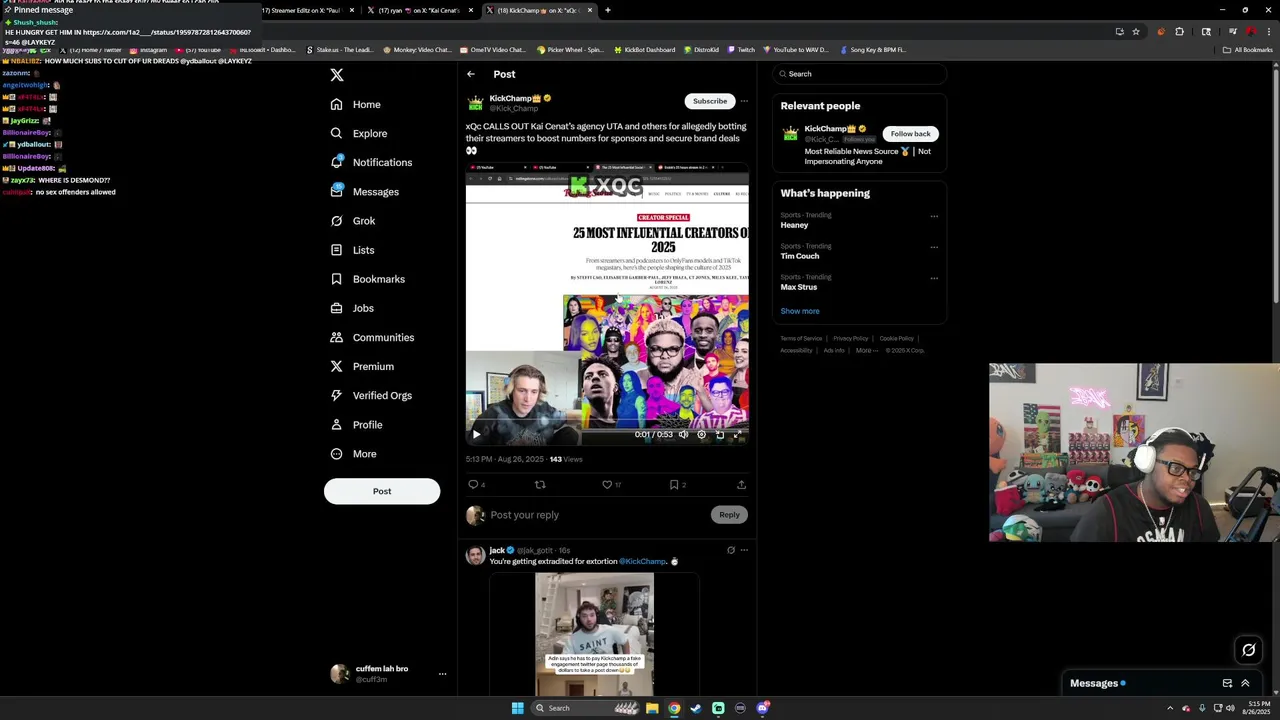
Task: Click the X search box
Action: (x=859, y=74)
